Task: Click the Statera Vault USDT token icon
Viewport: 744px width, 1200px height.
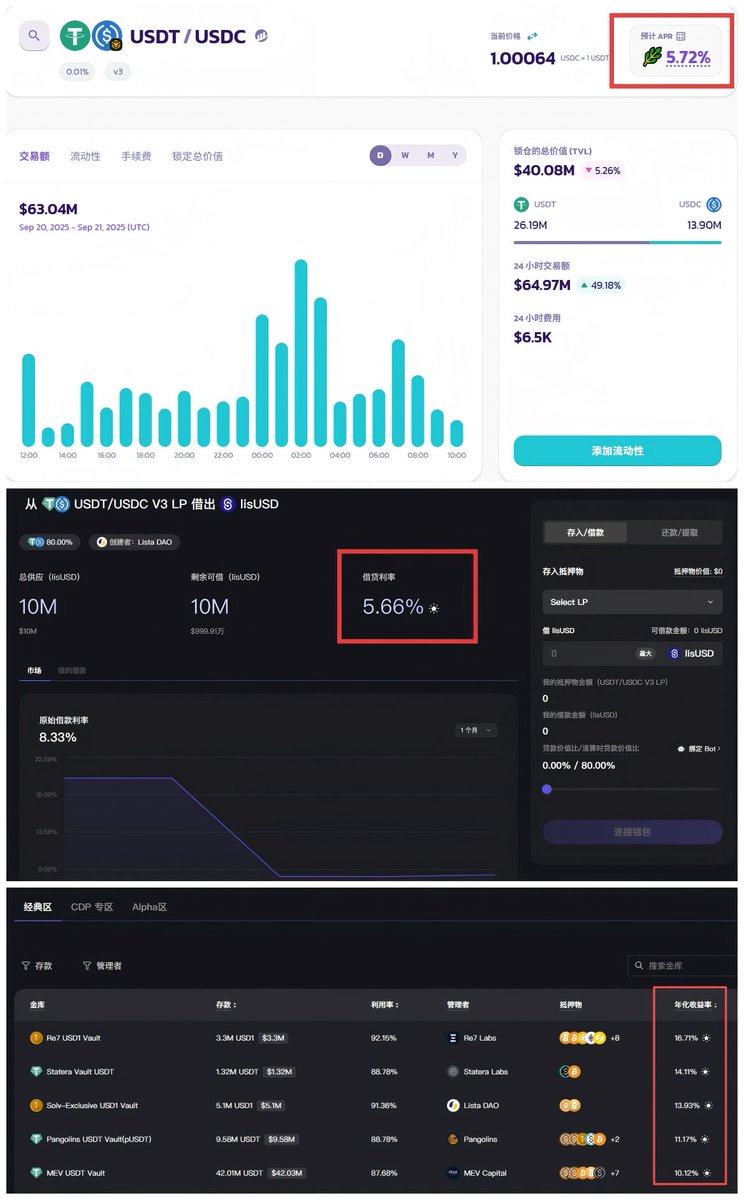Action: [36, 1072]
